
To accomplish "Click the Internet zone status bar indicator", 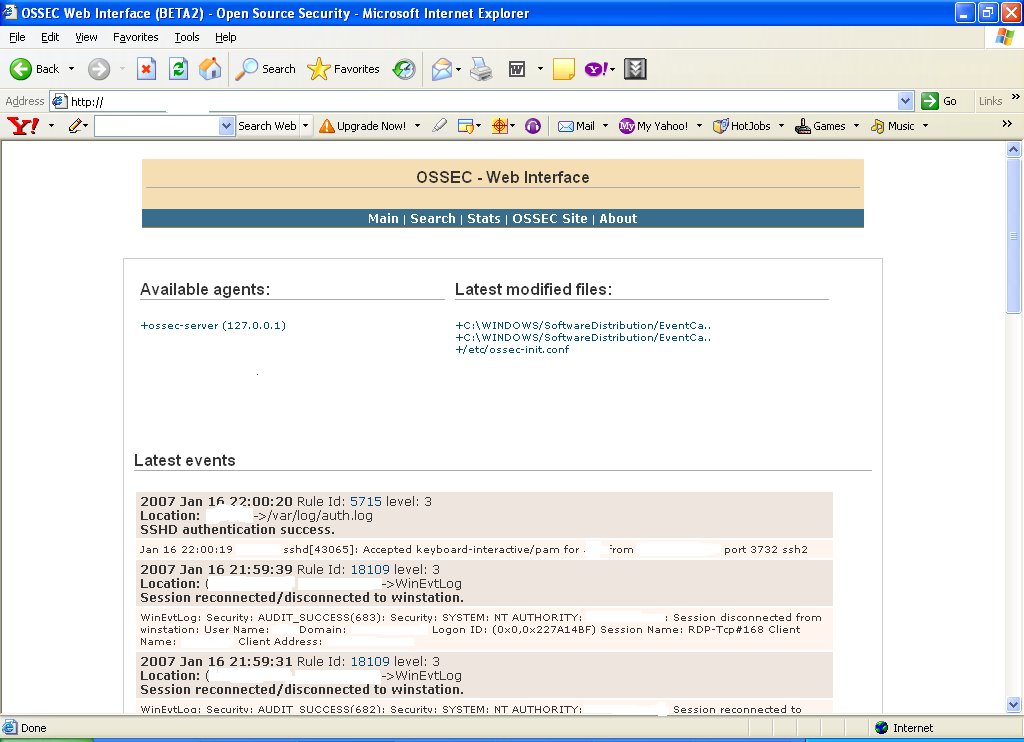I will click(904, 728).
